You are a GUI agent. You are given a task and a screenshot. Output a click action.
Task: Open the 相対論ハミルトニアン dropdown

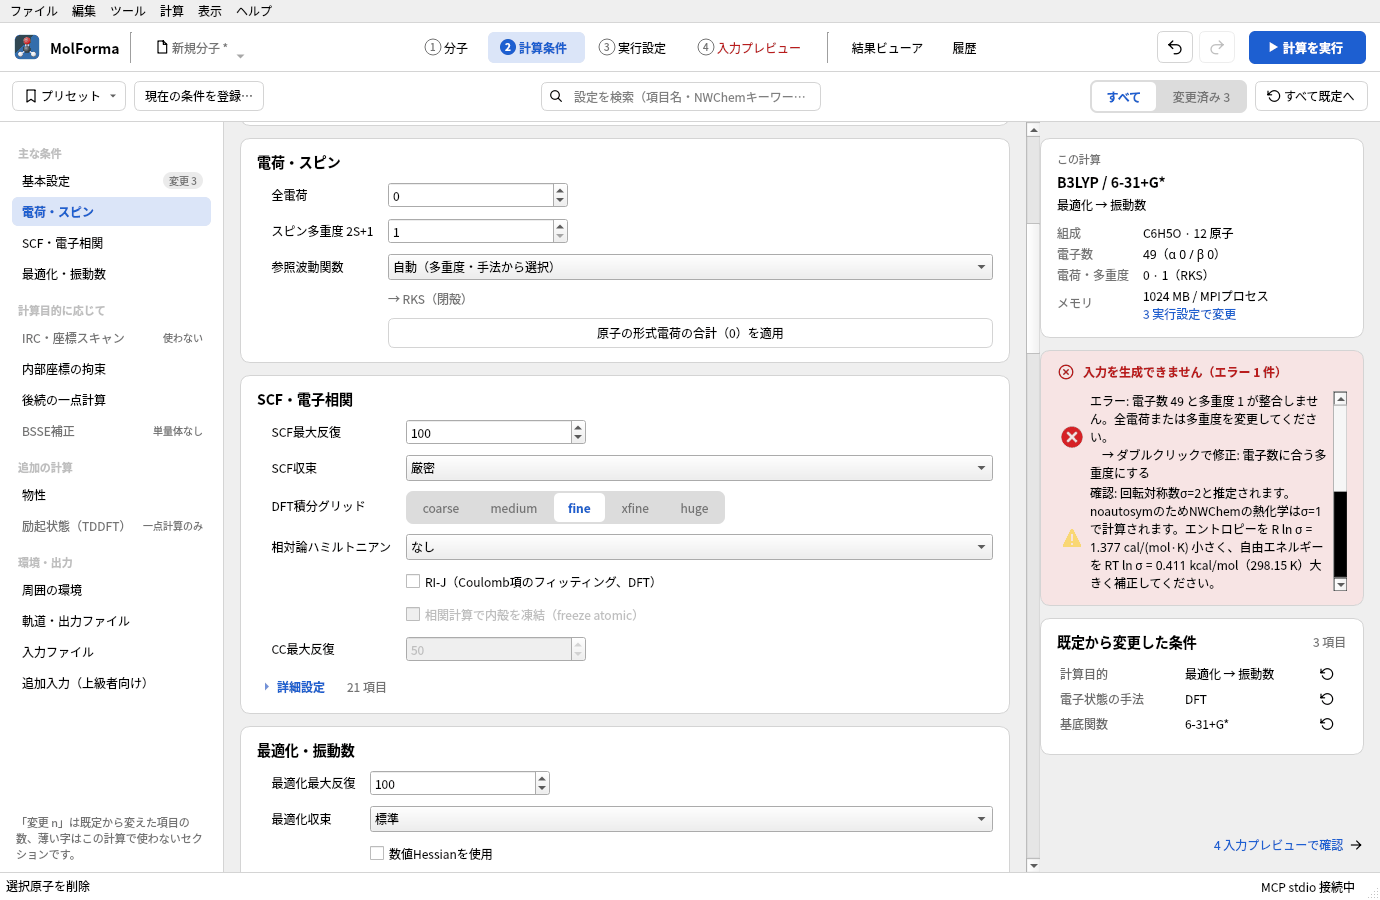(x=699, y=547)
